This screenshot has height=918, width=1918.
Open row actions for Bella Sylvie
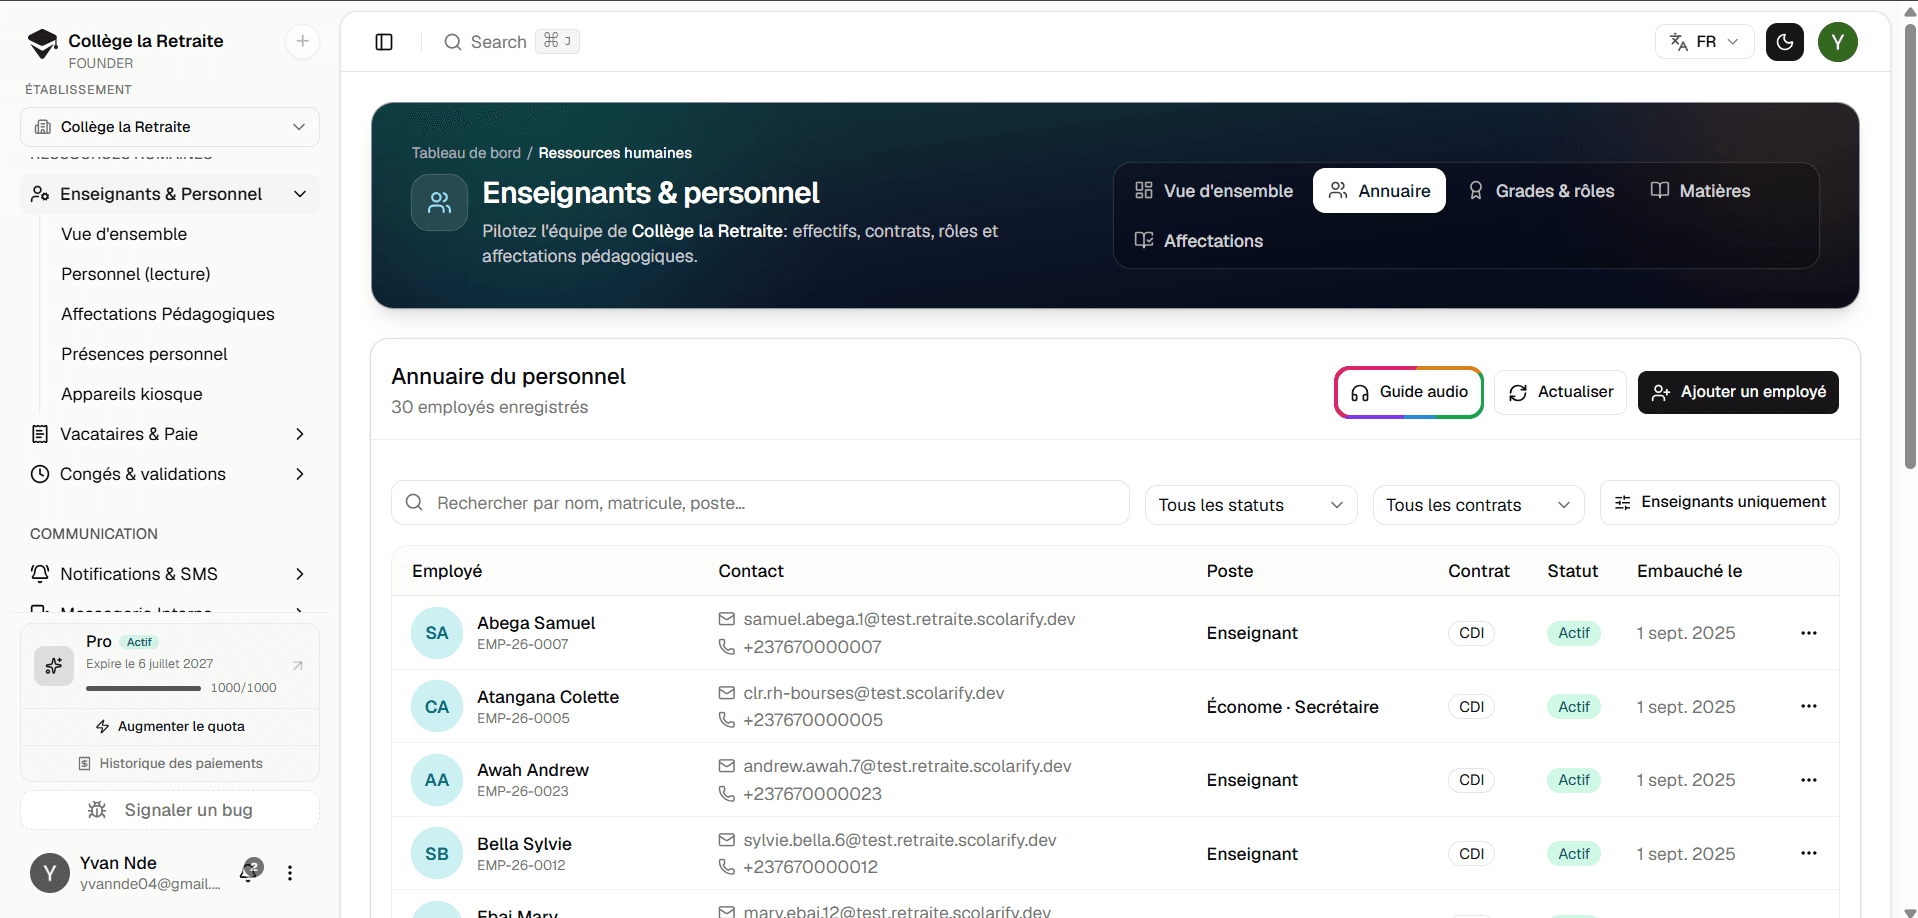pos(1808,853)
